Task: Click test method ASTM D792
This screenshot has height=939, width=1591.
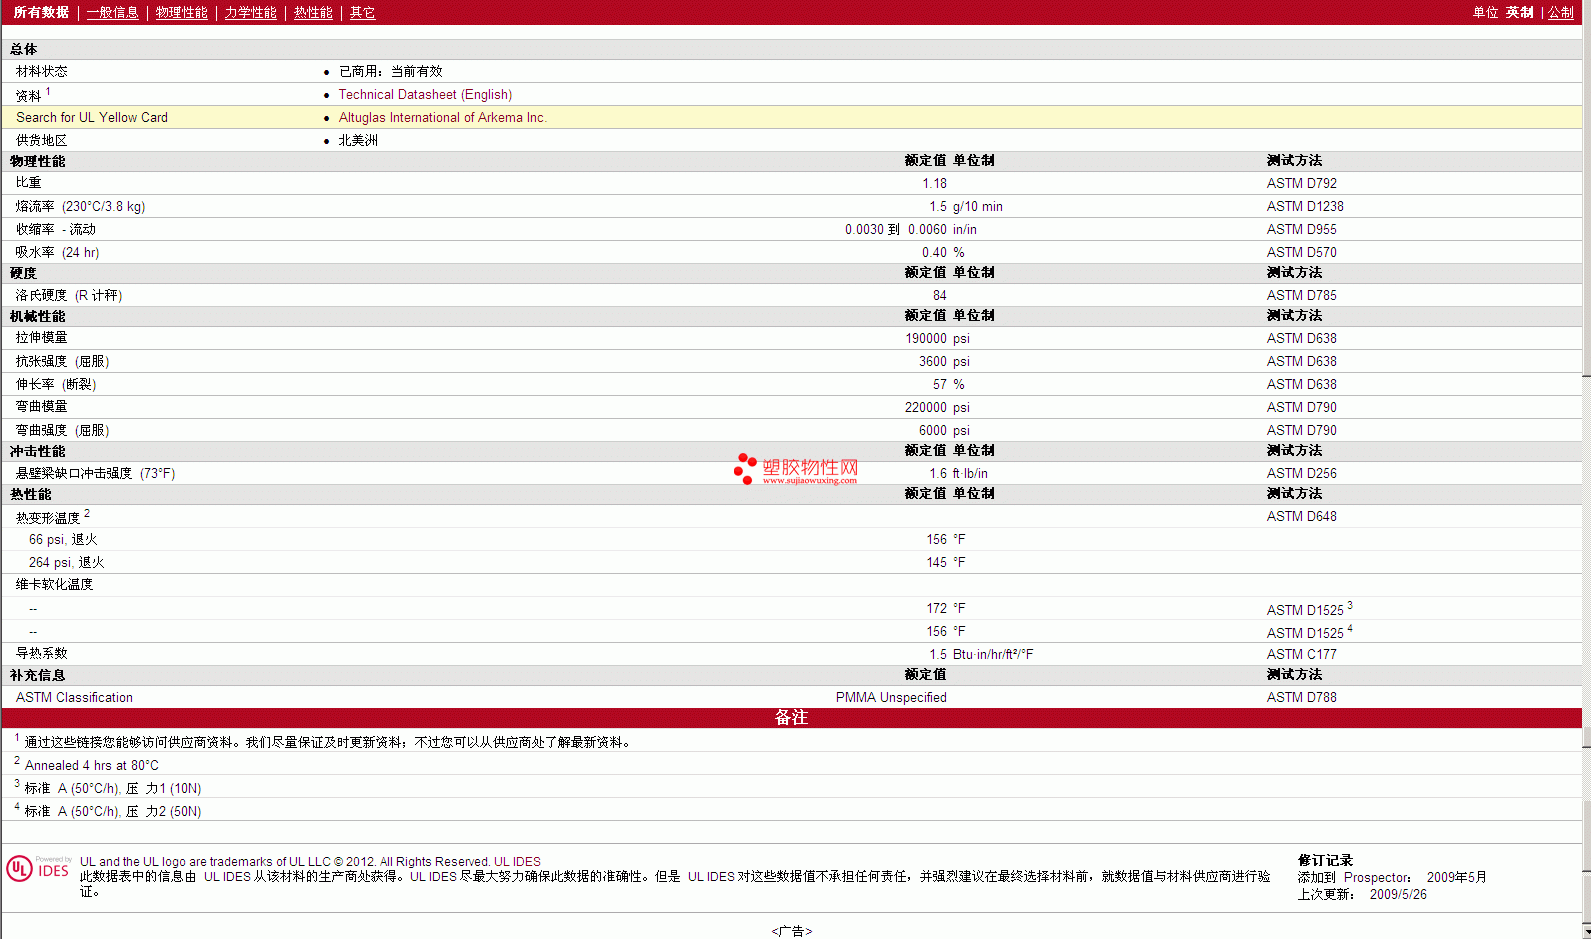Action: (x=1301, y=183)
